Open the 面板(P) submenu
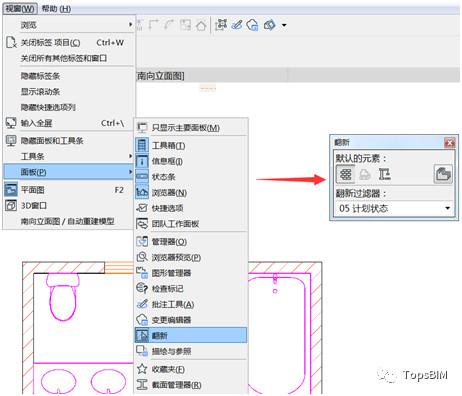This screenshot has height=396, width=462. (69, 172)
